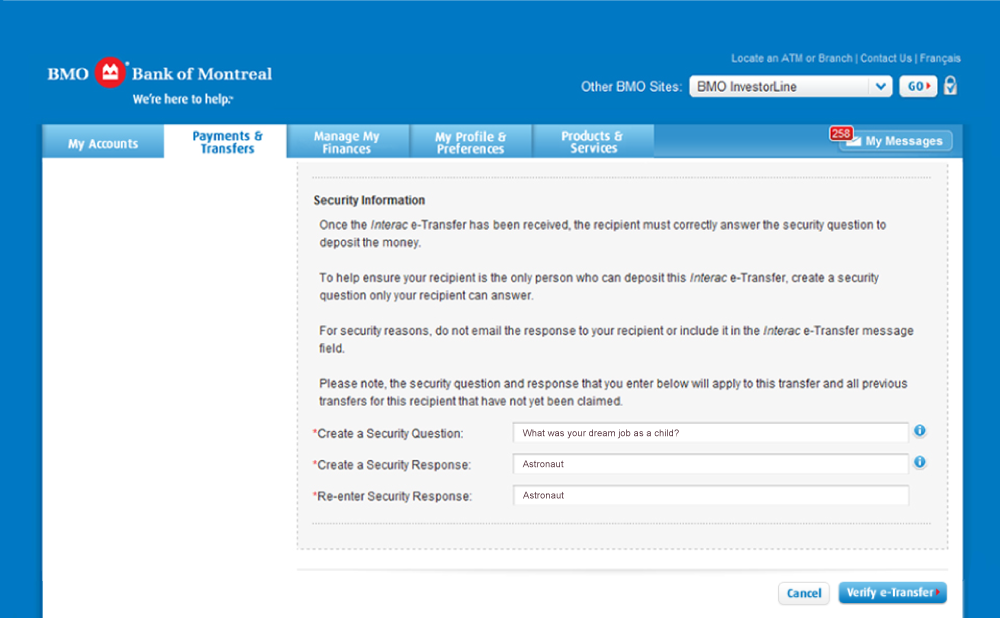Open My Profile & Preferences tab
The height and width of the screenshot is (618, 1000).
(x=471, y=142)
